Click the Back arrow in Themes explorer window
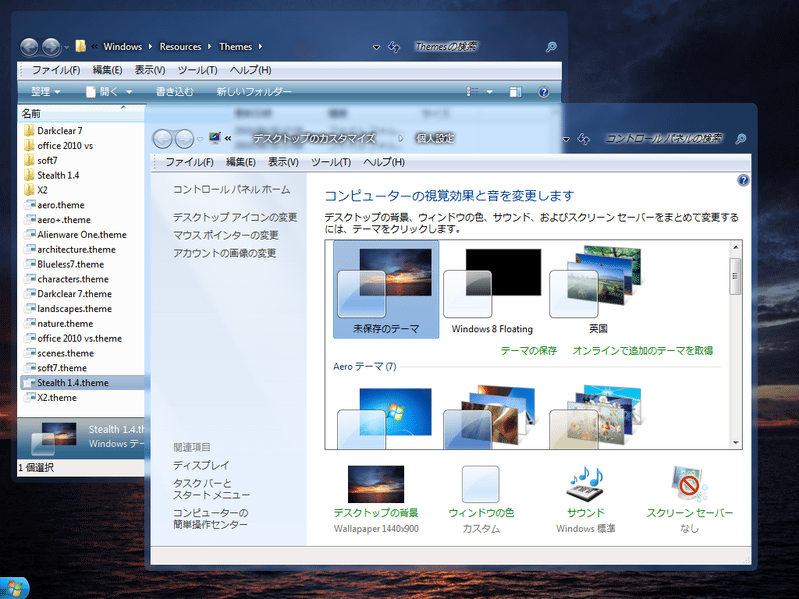This screenshot has height=599, width=799. 29,47
